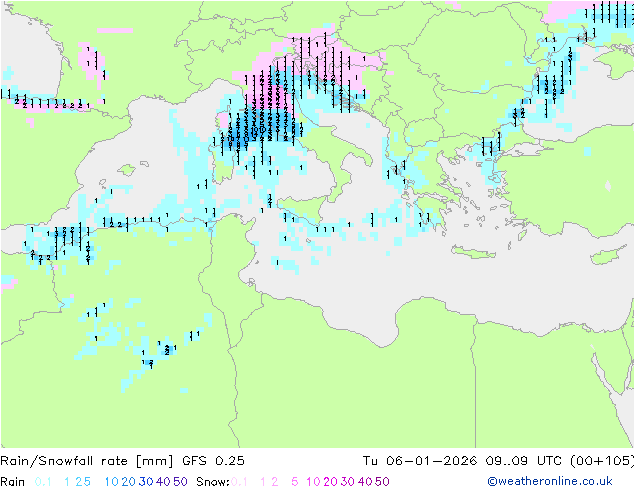Select the Rain legend 40 value
This screenshot has width=634, height=490.
[163, 482]
